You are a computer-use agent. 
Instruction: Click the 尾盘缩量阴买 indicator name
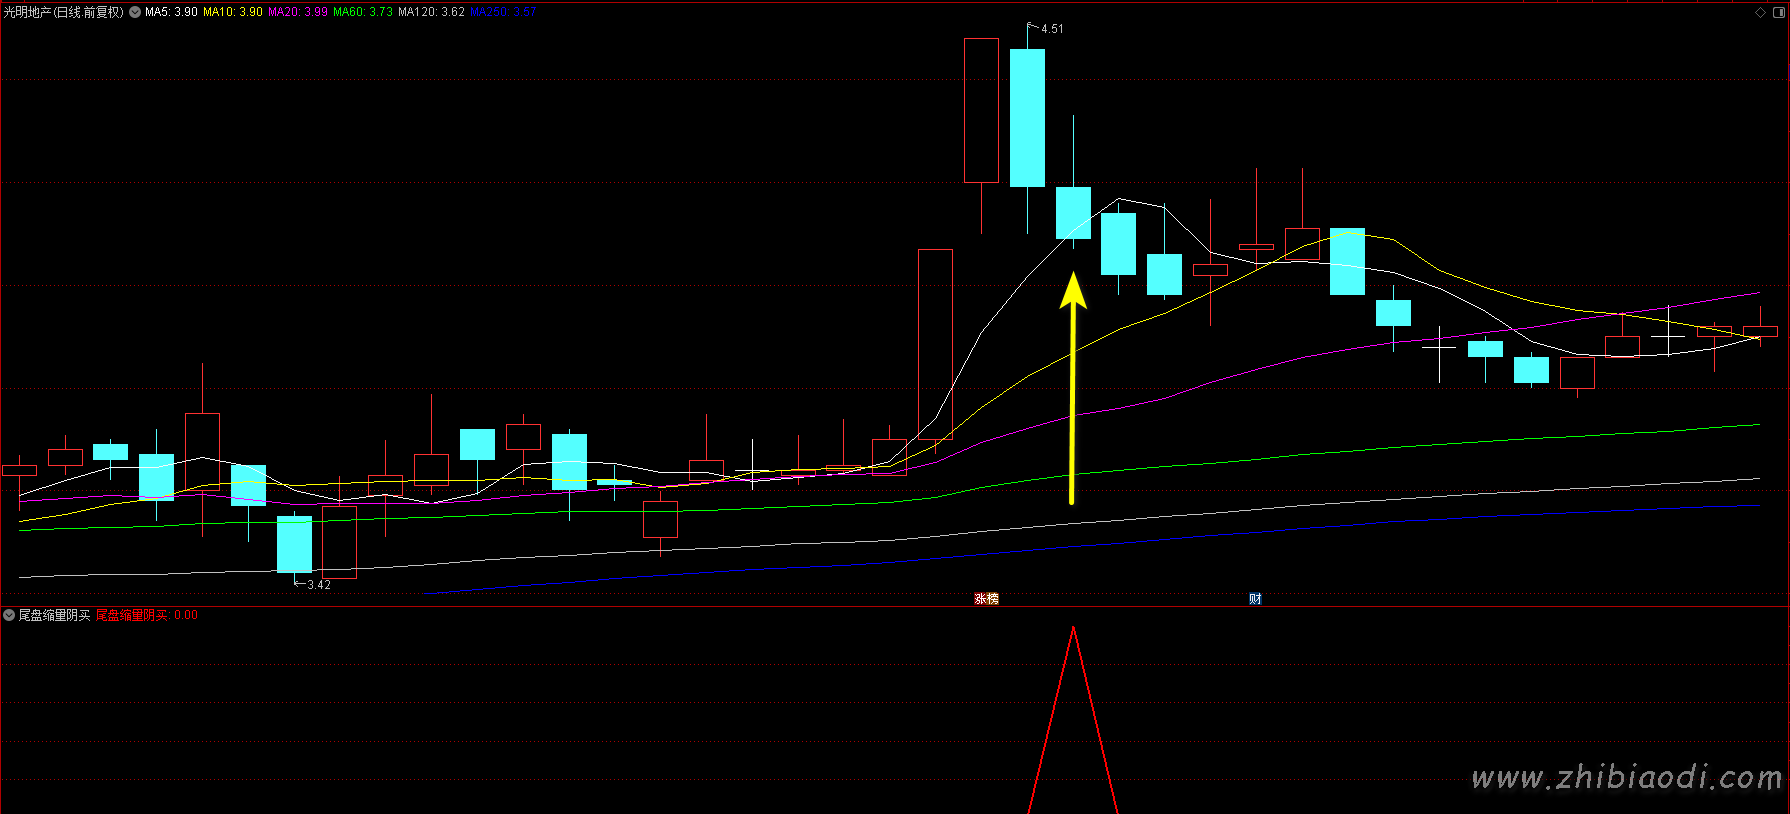[x=54, y=615]
